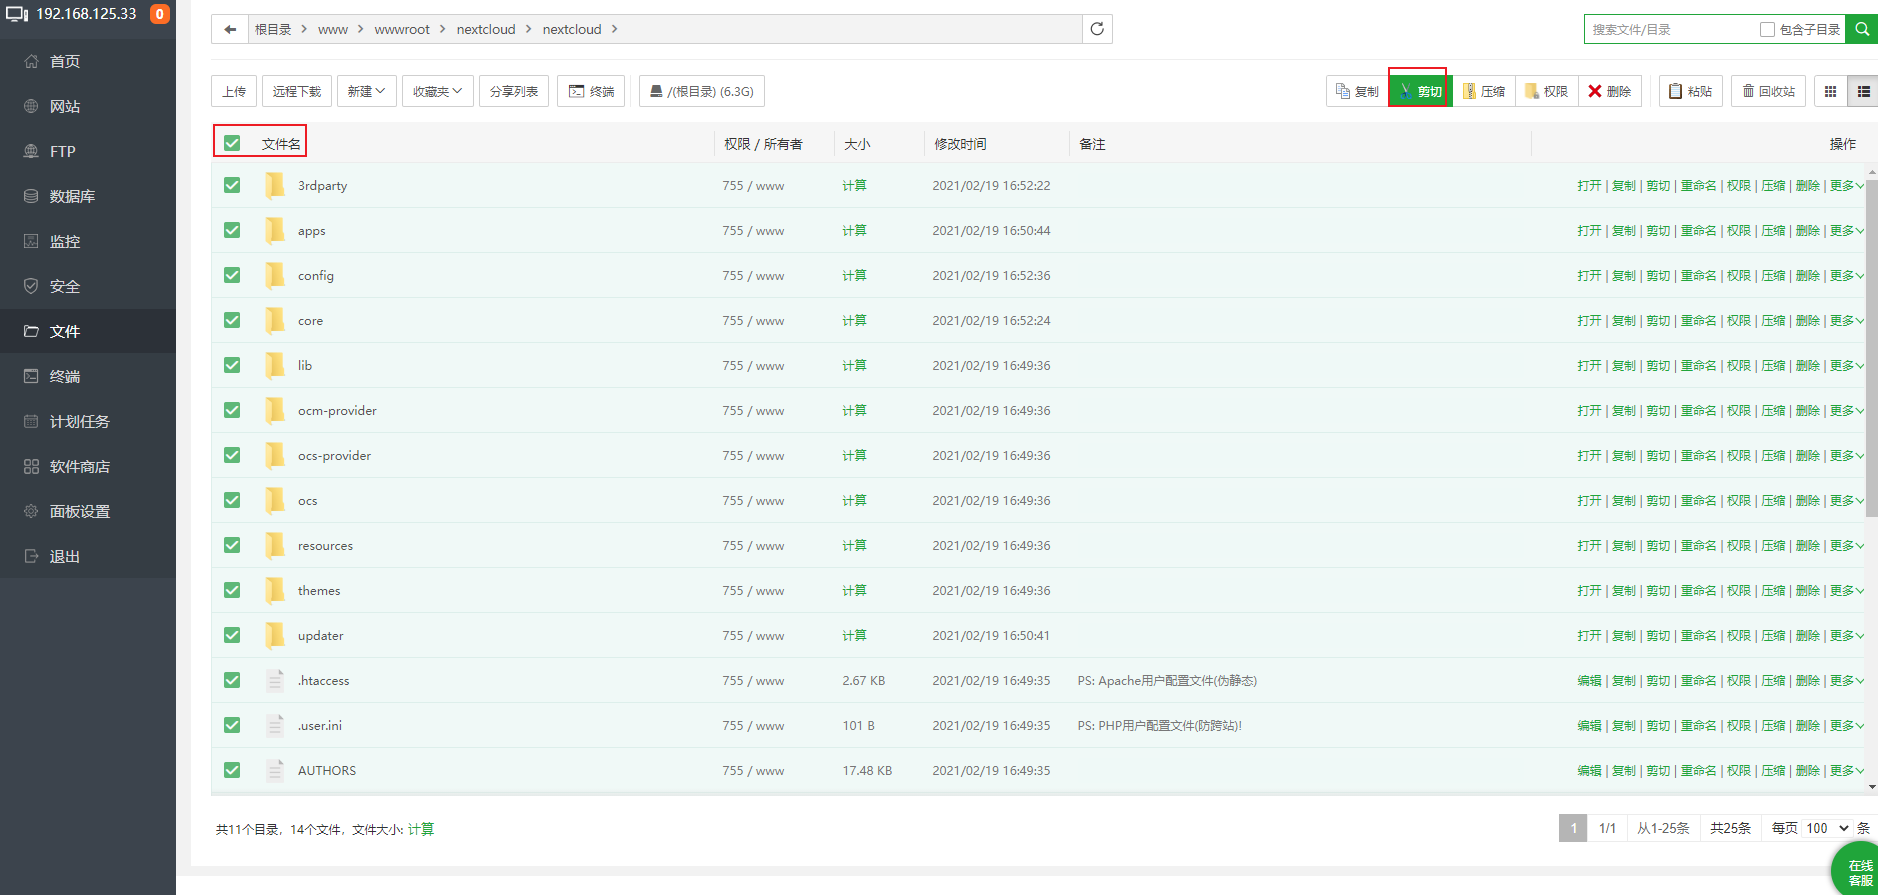
Task: Expand 更多 for resources row
Action: click(1846, 545)
